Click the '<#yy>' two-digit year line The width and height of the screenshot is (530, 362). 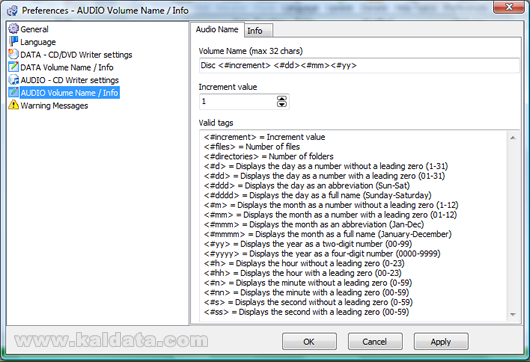coord(308,244)
